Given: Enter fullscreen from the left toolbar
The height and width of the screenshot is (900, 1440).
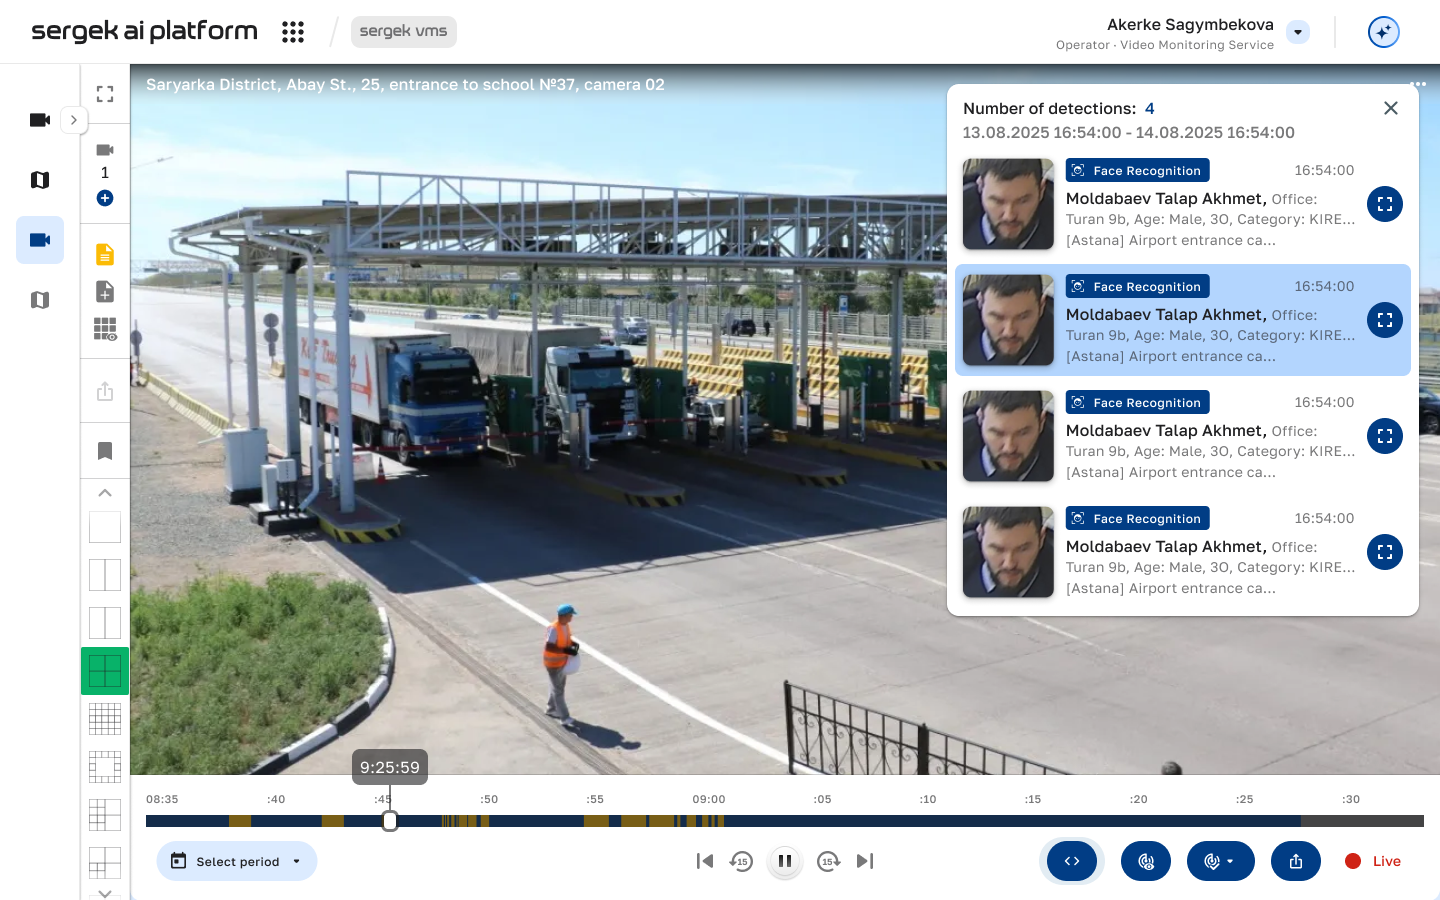Looking at the screenshot, I should pyautogui.click(x=105, y=94).
